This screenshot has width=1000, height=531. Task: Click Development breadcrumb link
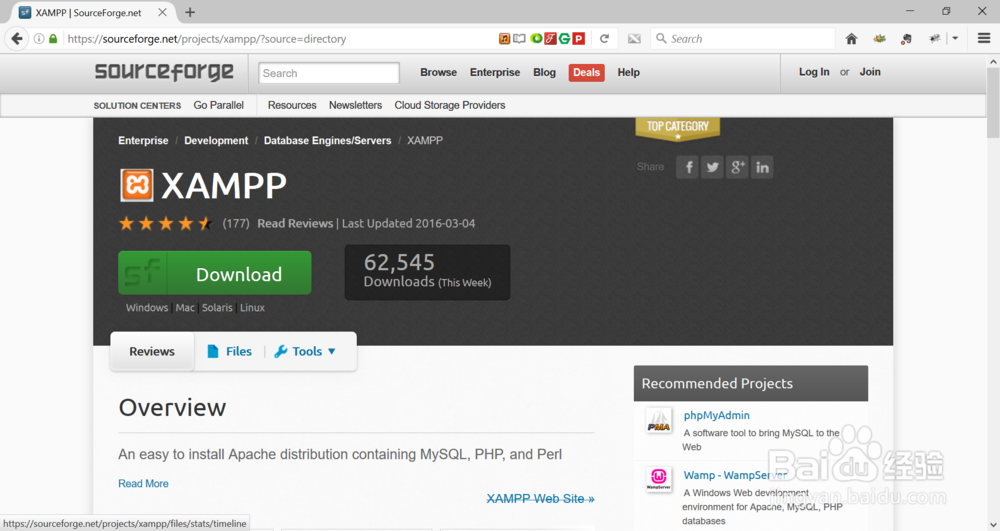click(216, 140)
